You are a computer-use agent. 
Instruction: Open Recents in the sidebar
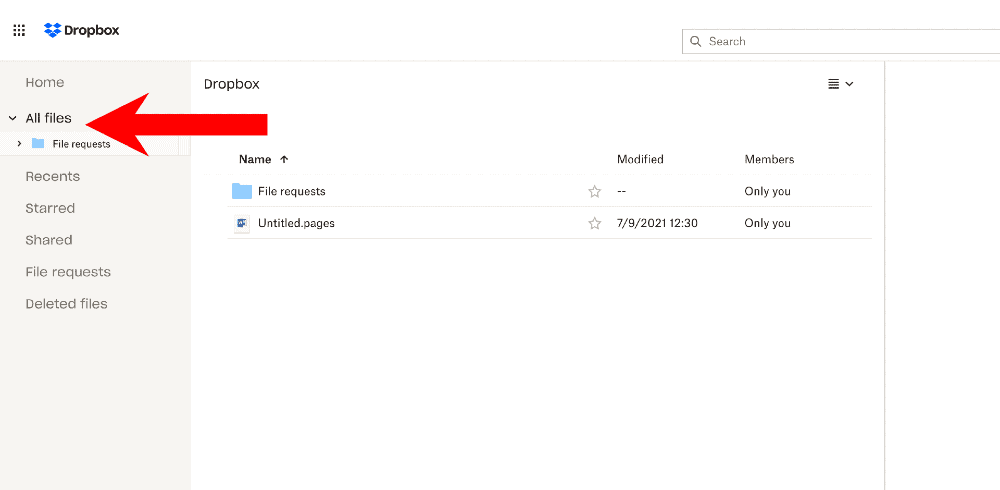pyautogui.click(x=53, y=176)
